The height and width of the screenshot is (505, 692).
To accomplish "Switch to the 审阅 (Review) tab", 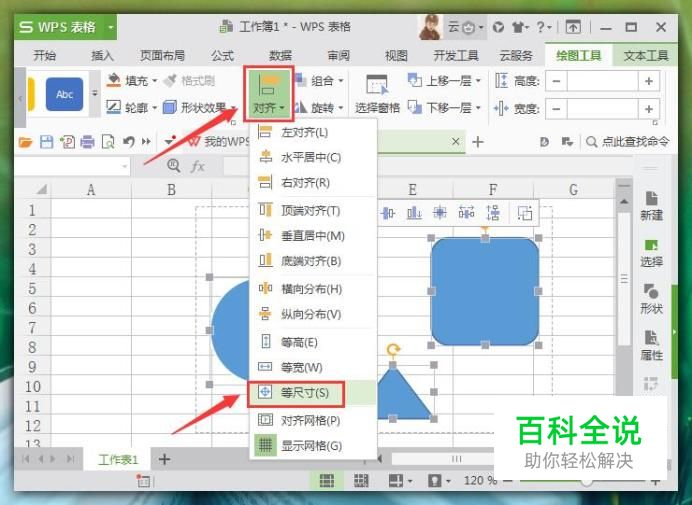I will 338,56.
